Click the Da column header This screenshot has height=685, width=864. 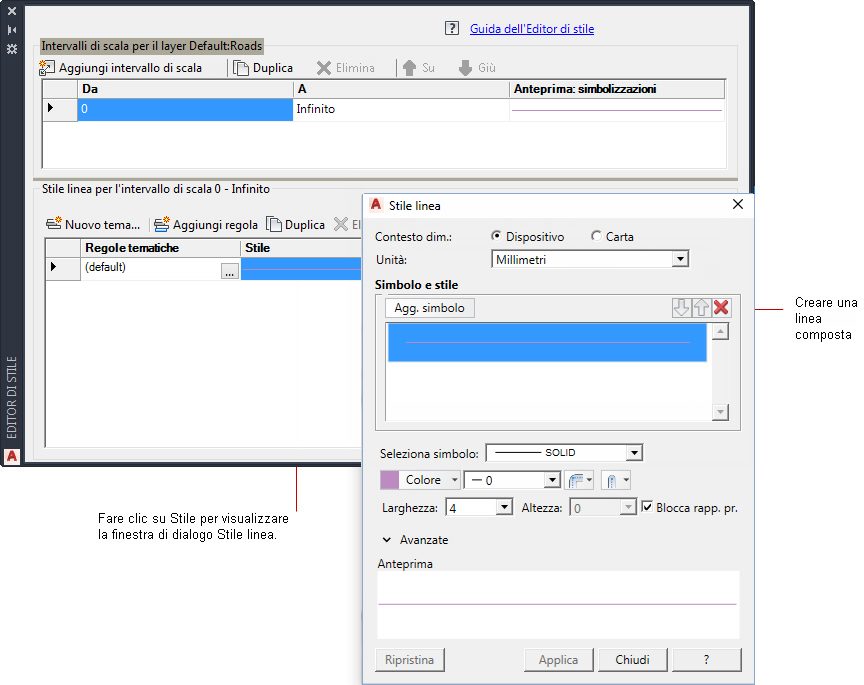tap(185, 89)
